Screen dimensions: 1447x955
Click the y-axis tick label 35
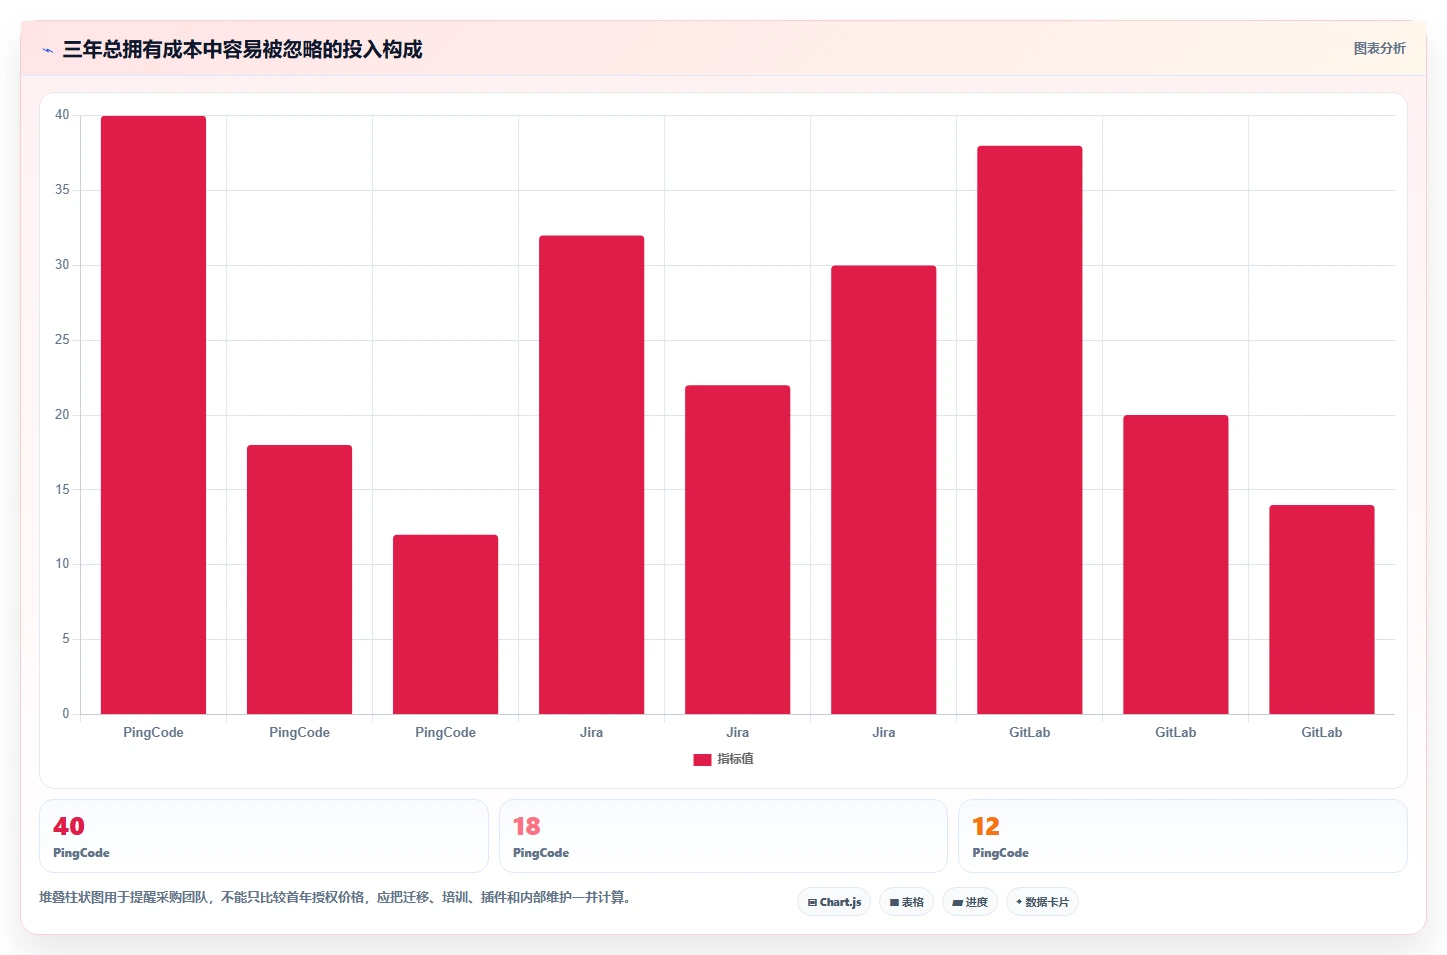tap(62, 190)
